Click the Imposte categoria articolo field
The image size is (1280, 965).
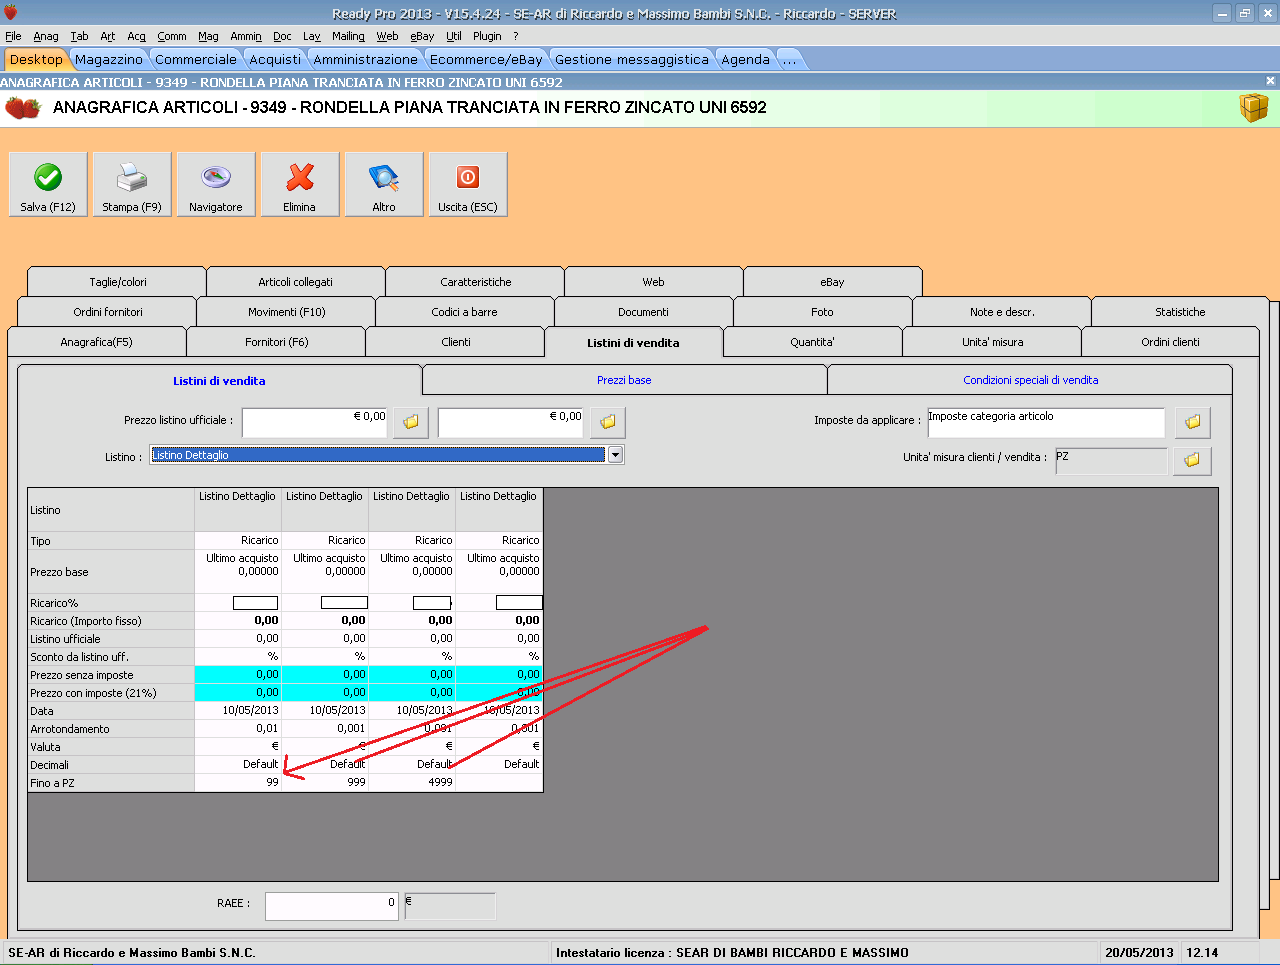click(1046, 422)
